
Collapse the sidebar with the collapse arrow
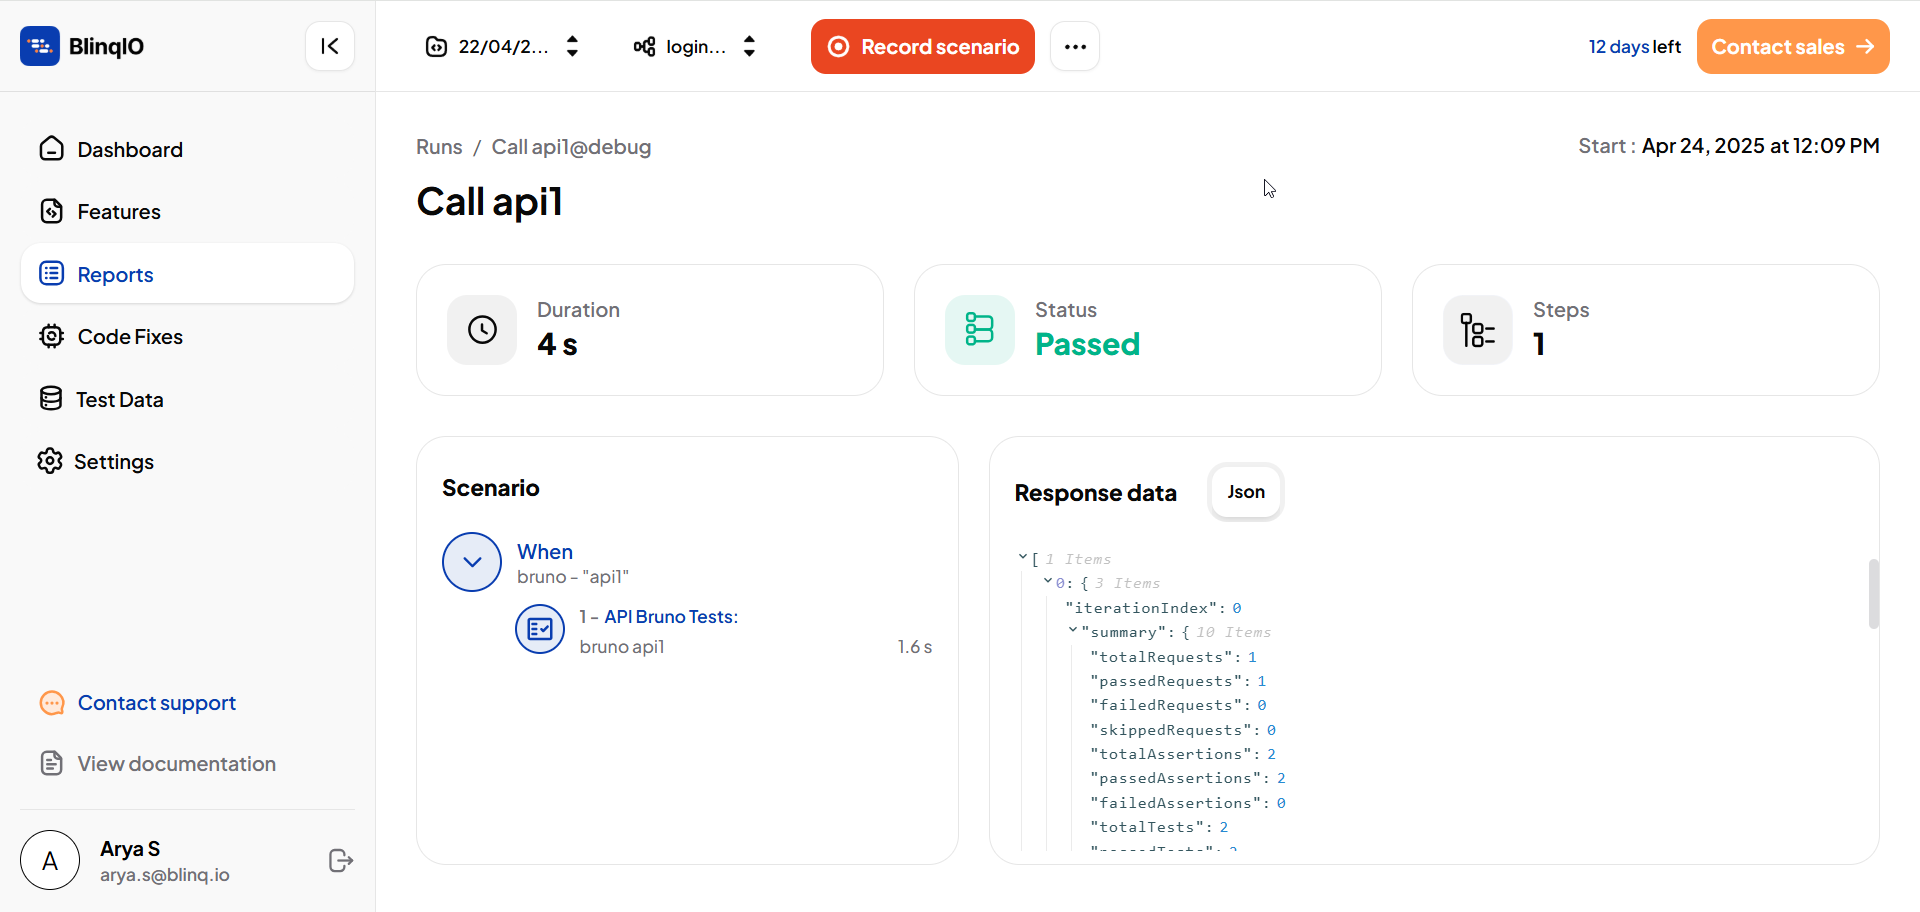coord(330,46)
